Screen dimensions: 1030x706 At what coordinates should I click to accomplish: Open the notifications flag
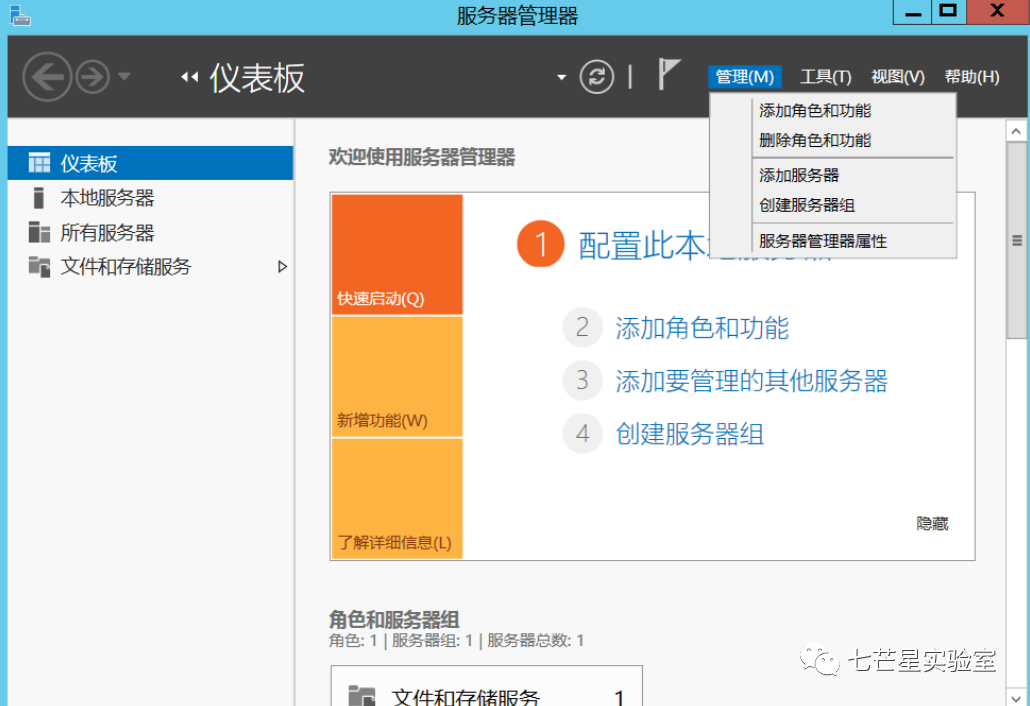pyautogui.click(x=668, y=74)
